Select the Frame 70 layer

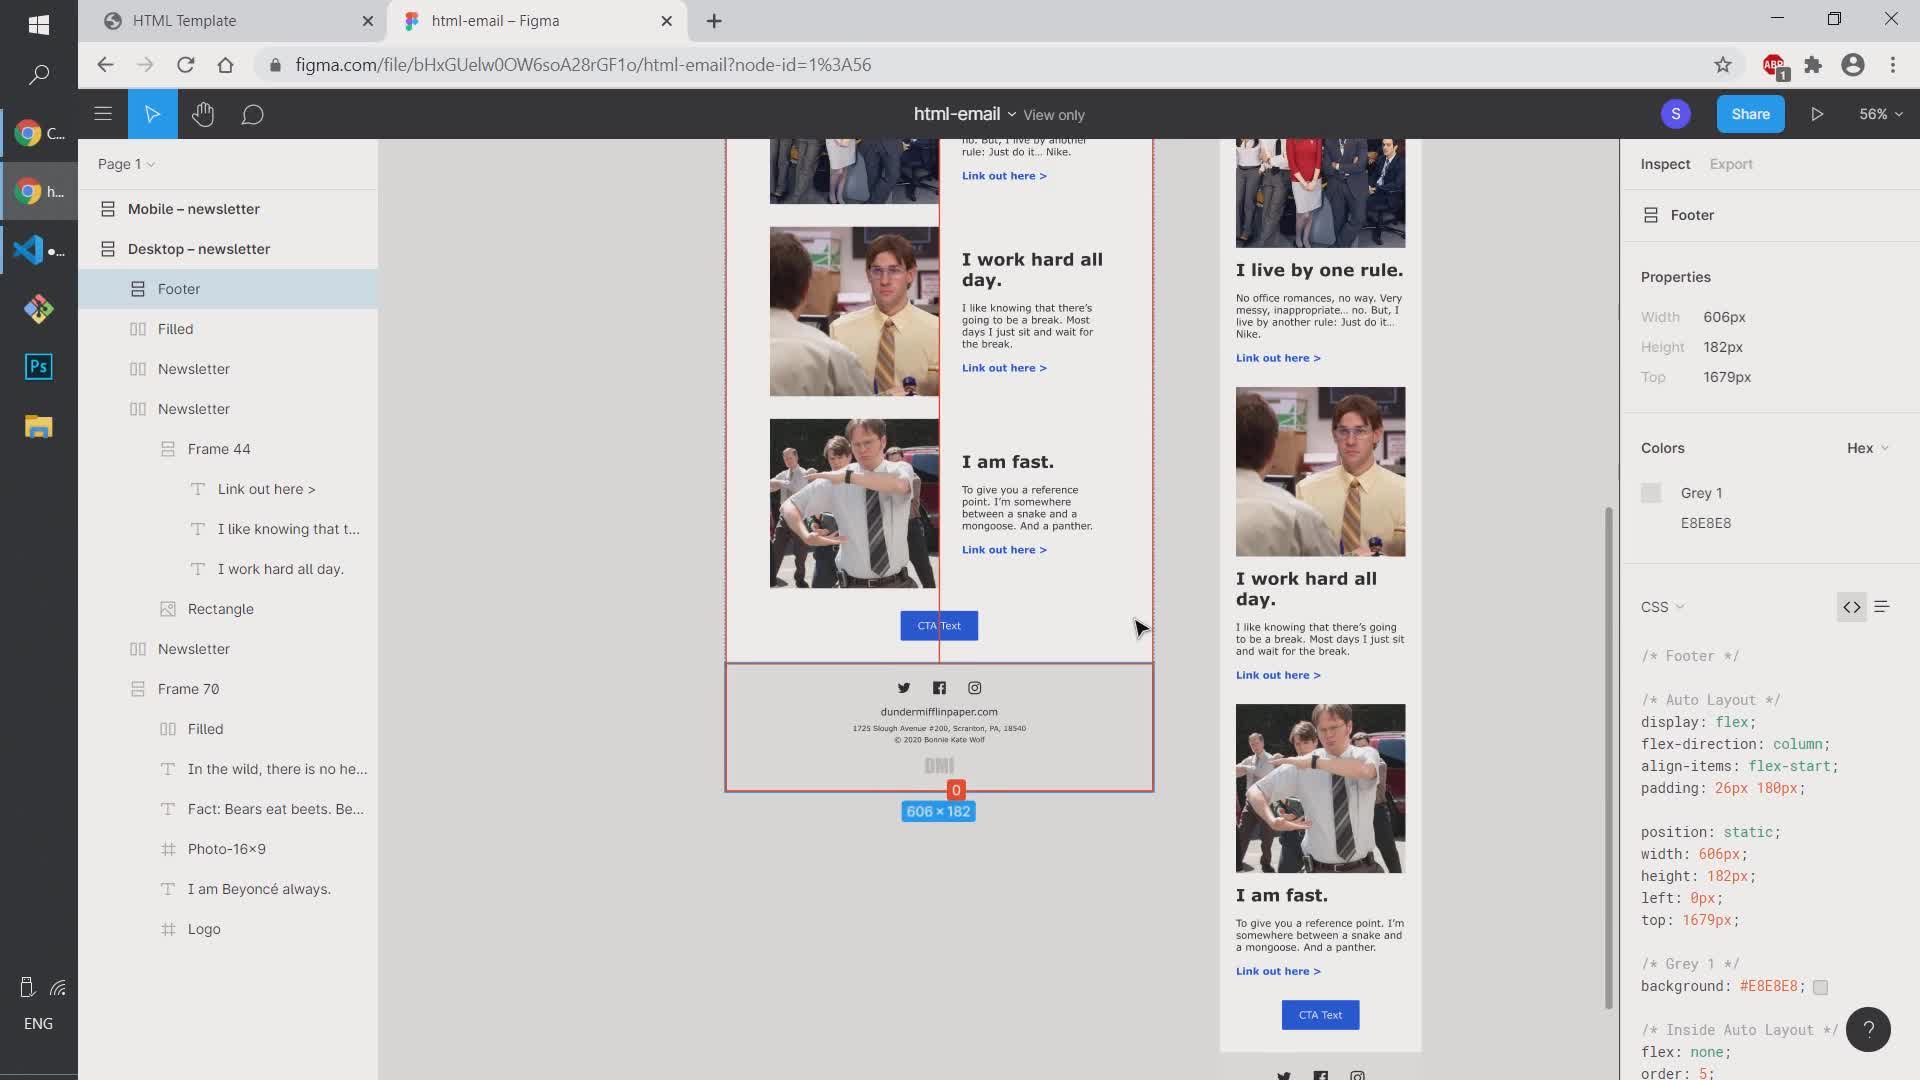pyautogui.click(x=228, y=689)
